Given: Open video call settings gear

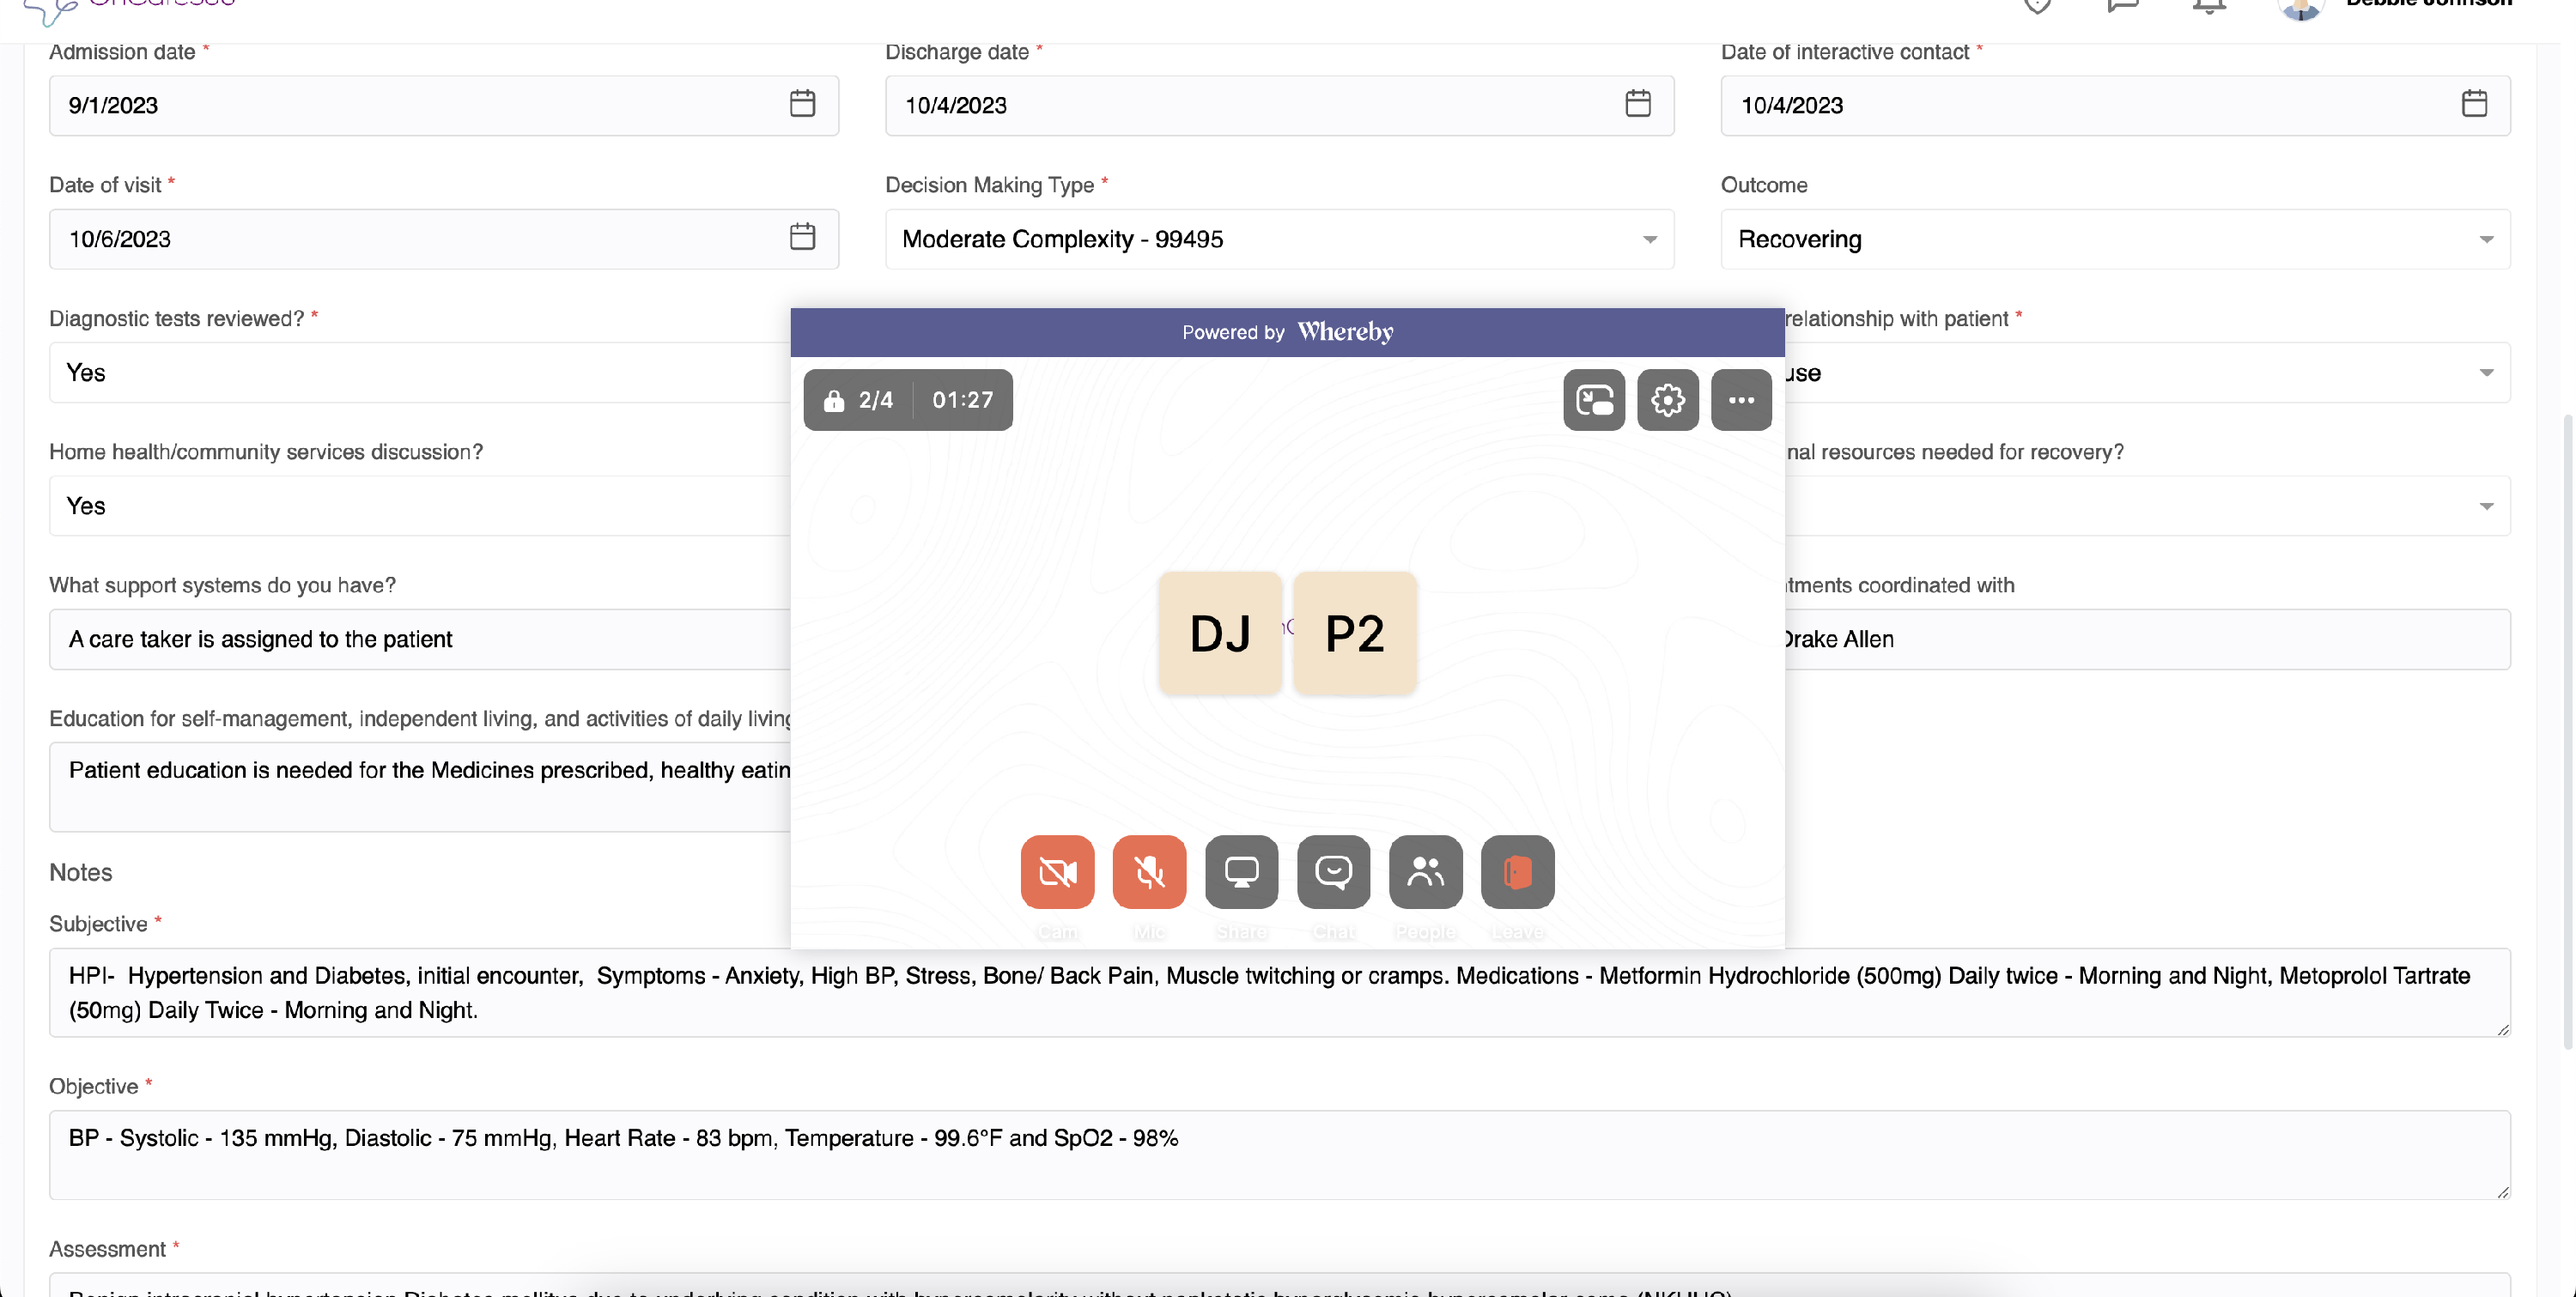Looking at the screenshot, I should click(1667, 400).
